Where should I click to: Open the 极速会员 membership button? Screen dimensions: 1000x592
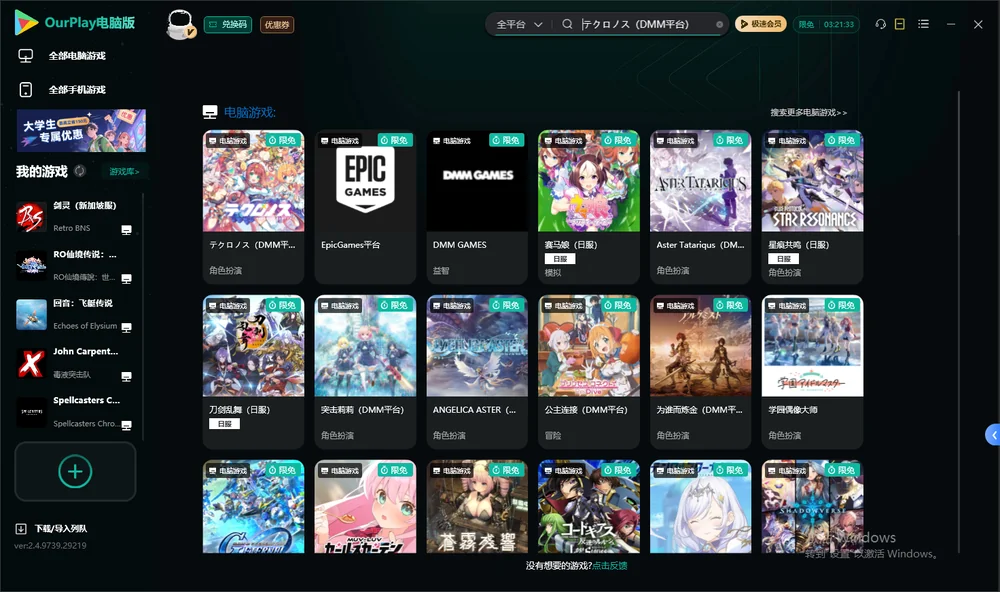click(x=760, y=24)
